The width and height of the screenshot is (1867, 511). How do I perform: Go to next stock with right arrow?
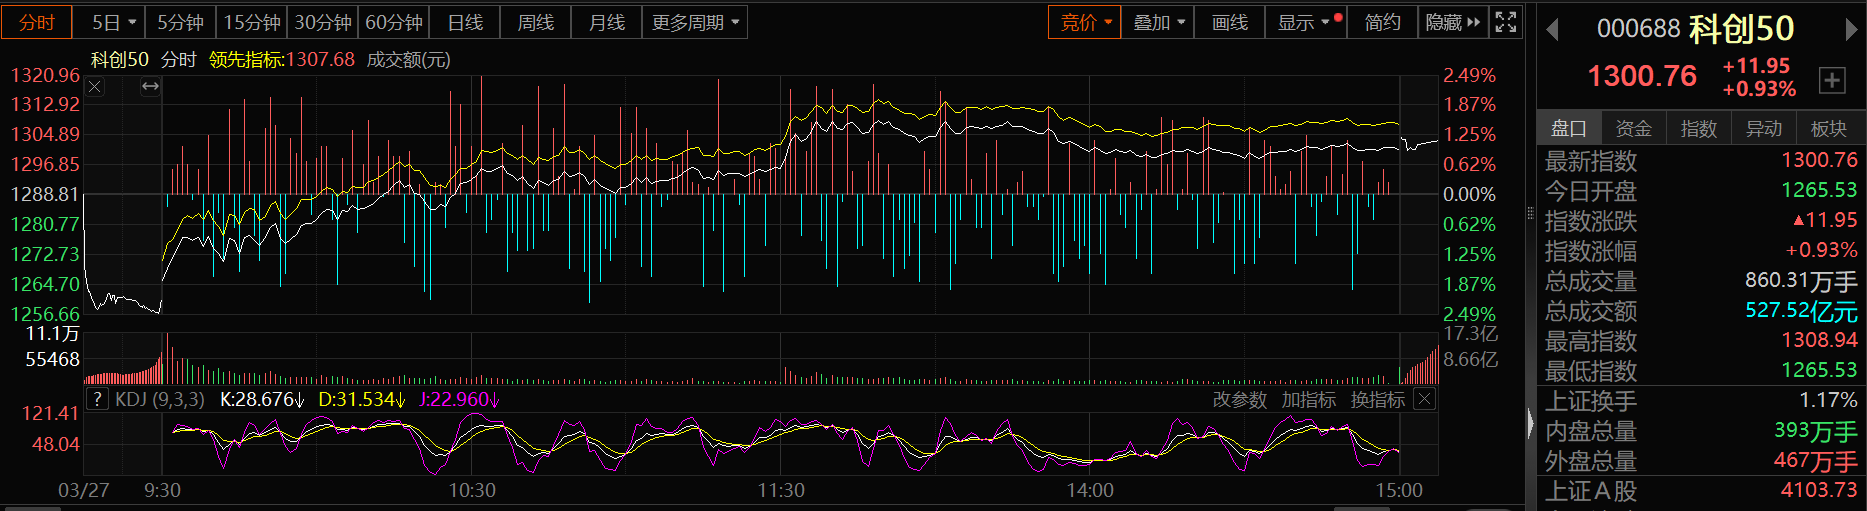(x=1851, y=30)
